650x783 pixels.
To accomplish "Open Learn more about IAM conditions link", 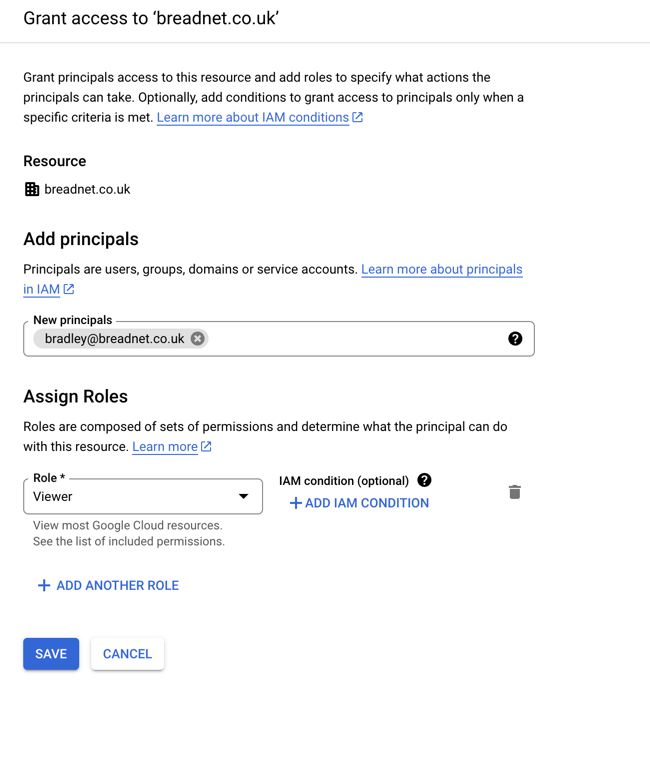I will (x=252, y=117).
